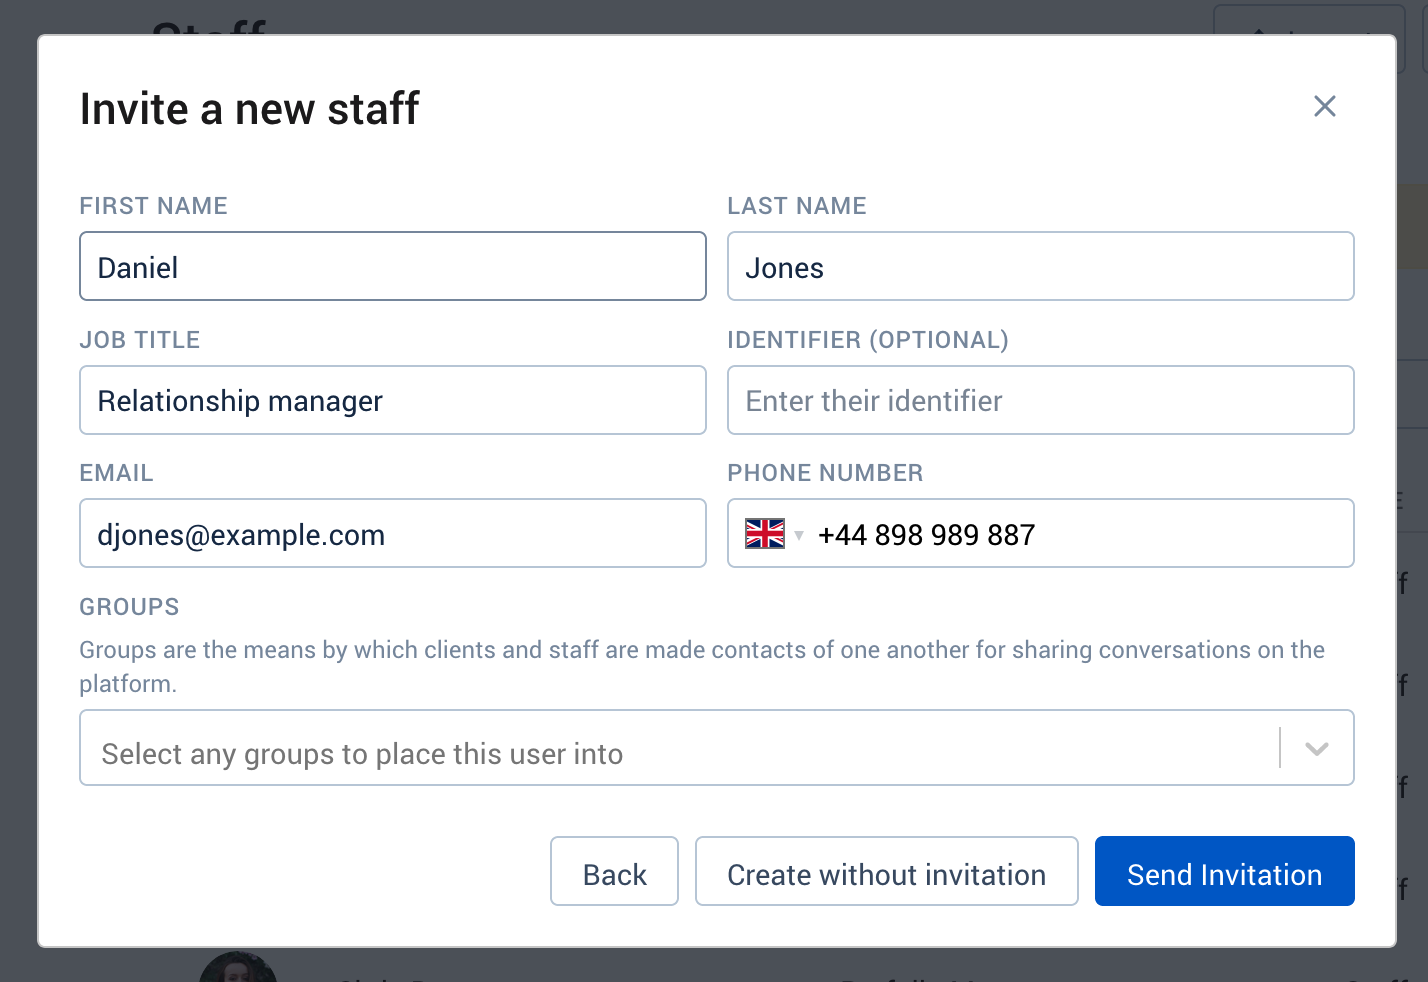The height and width of the screenshot is (982, 1428).
Task: Focus the Job Title field
Action: pyautogui.click(x=393, y=400)
